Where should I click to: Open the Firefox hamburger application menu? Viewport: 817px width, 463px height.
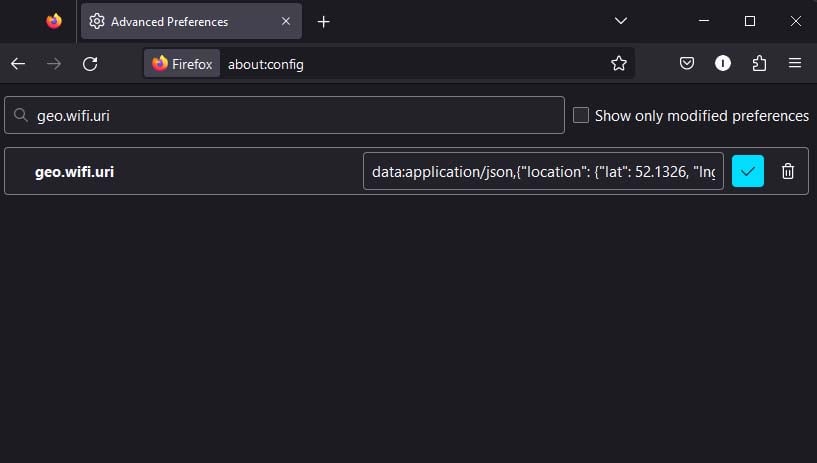pos(795,64)
